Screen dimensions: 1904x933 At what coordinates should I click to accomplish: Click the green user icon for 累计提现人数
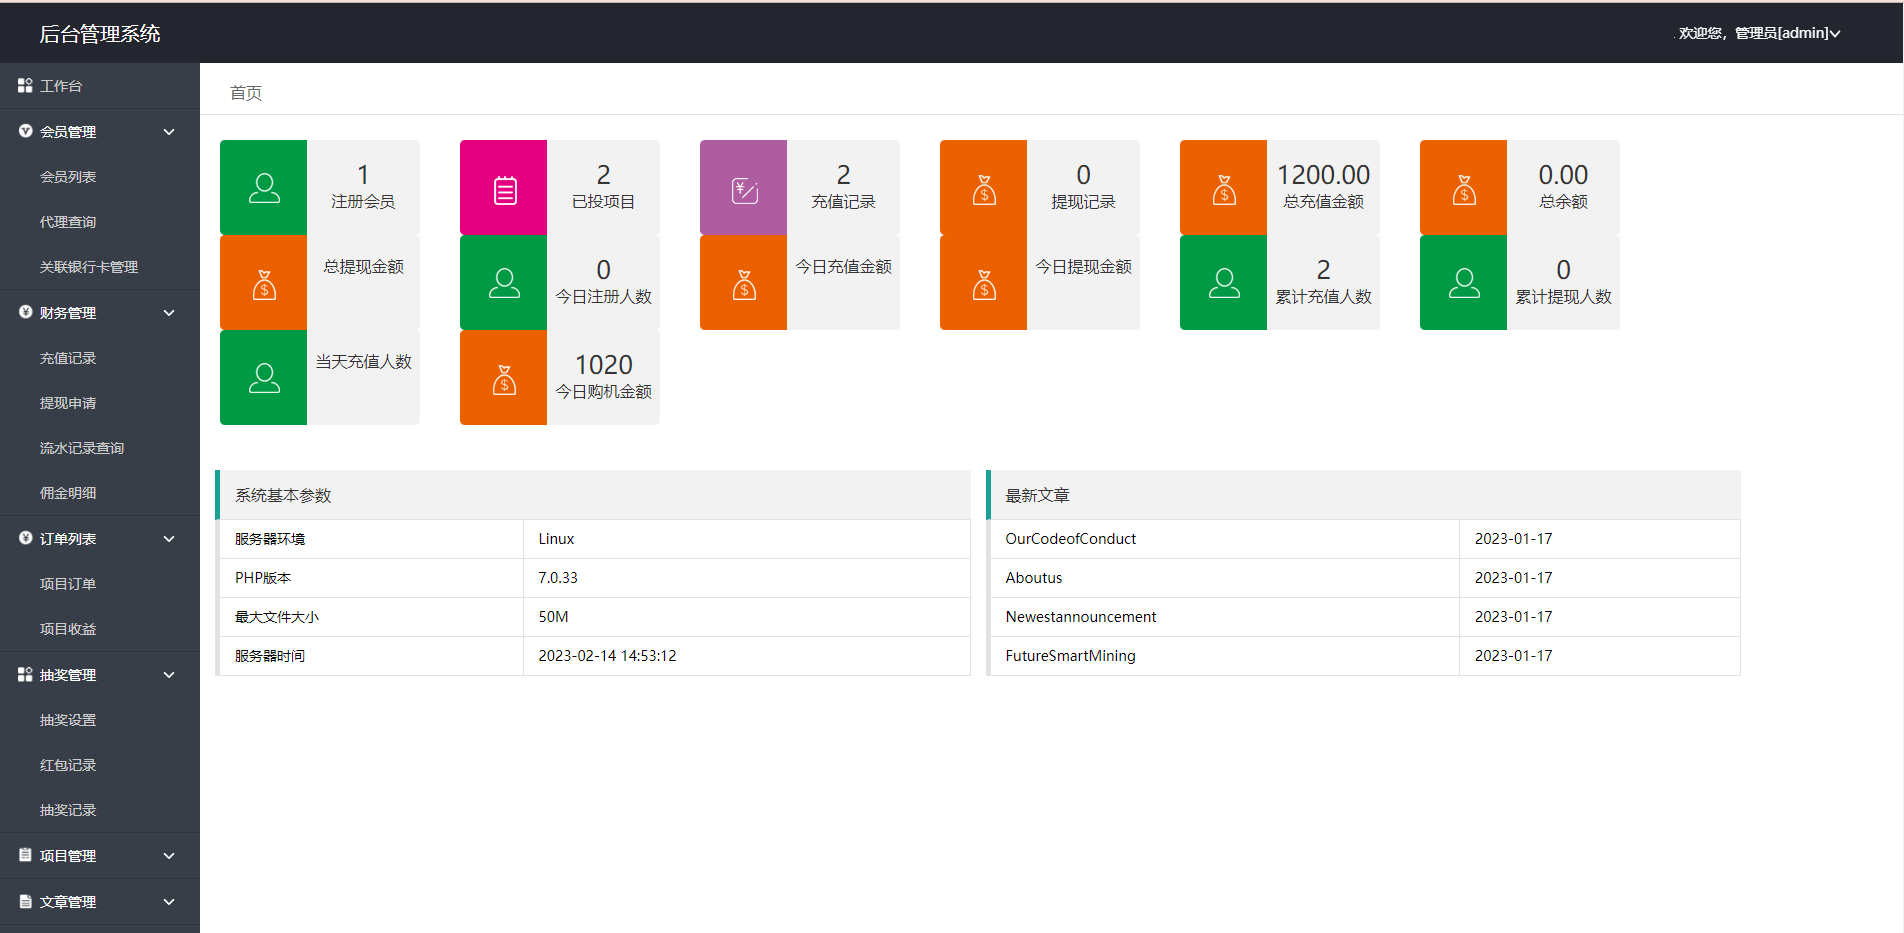pyautogui.click(x=1464, y=283)
